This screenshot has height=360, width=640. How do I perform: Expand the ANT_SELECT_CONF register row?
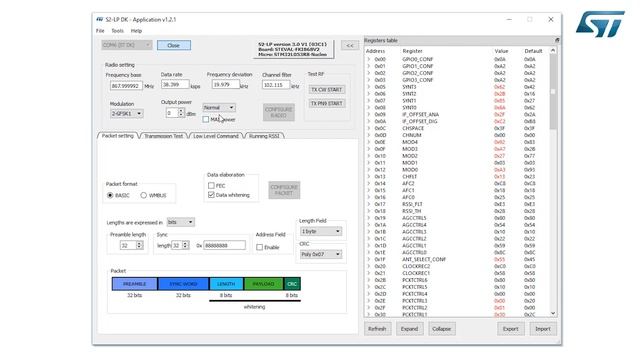click(x=368, y=260)
